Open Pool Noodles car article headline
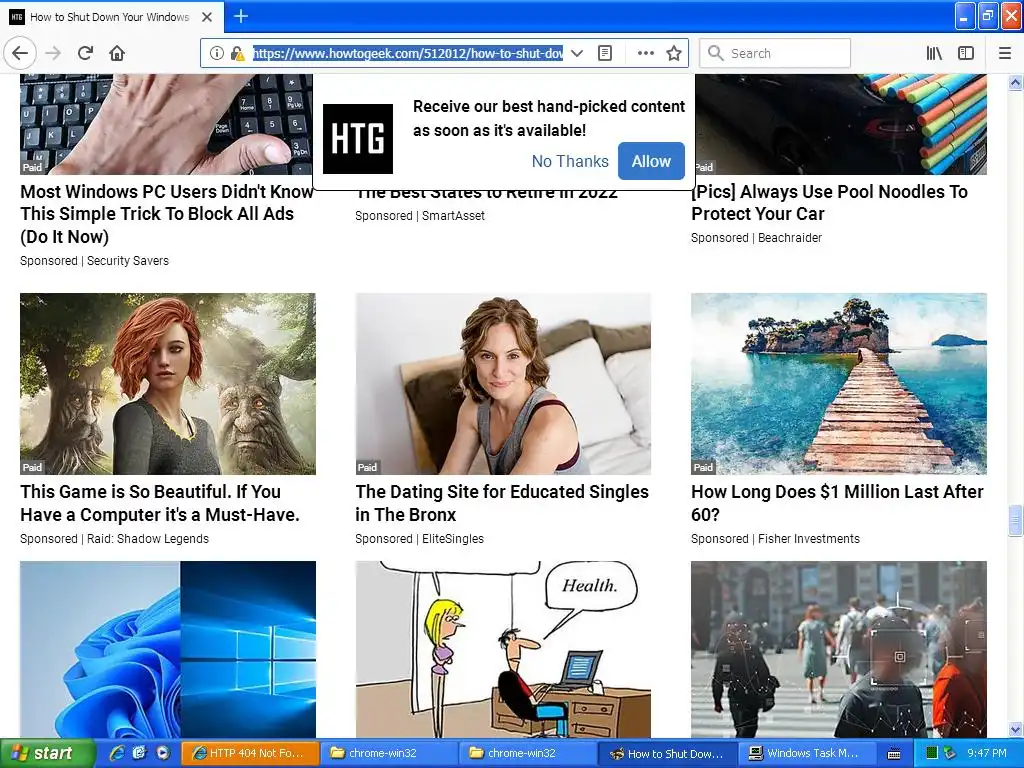The width and height of the screenshot is (1024, 768). click(x=829, y=202)
